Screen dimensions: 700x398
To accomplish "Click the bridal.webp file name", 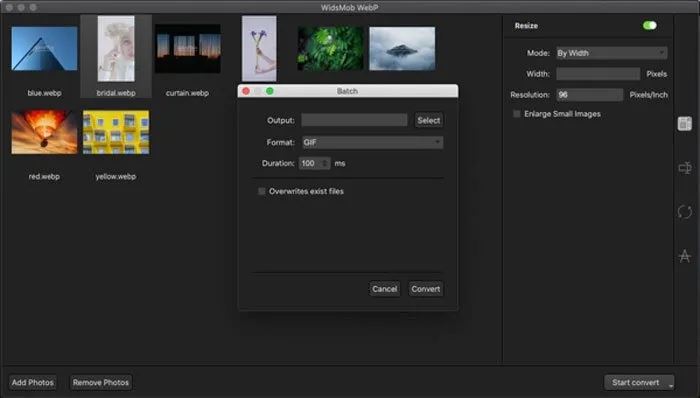I will click(x=116, y=93).
